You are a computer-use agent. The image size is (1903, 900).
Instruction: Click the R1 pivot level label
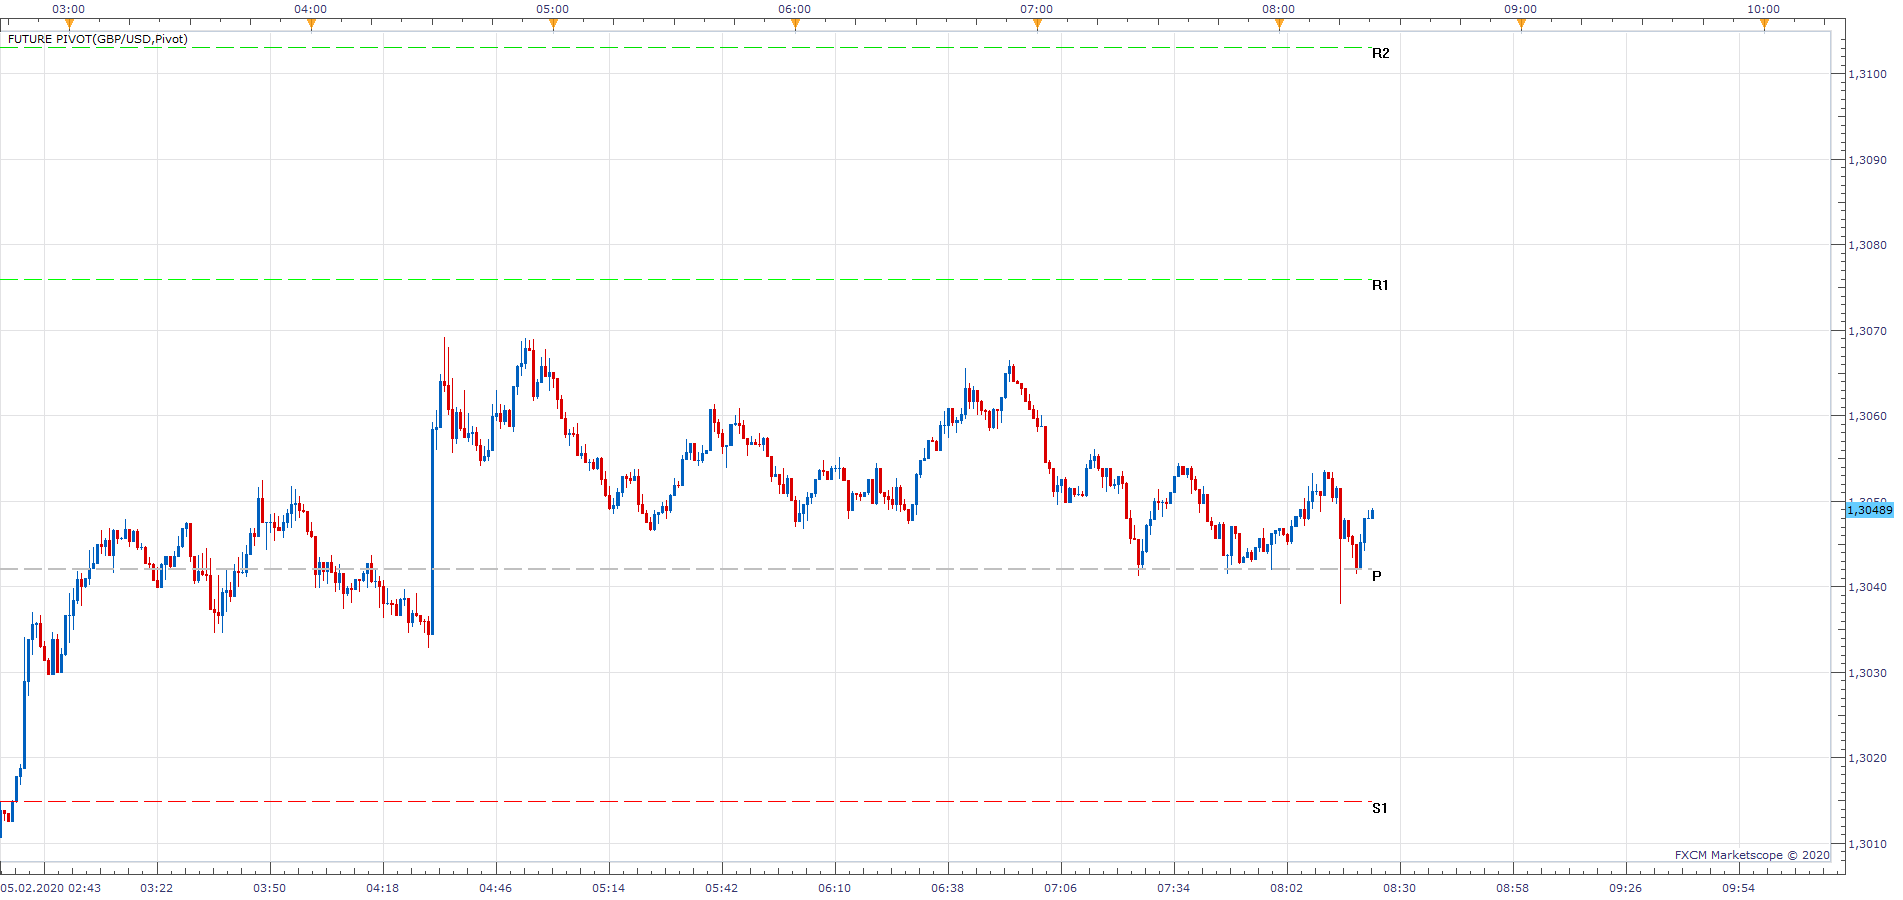(1380, 285)
